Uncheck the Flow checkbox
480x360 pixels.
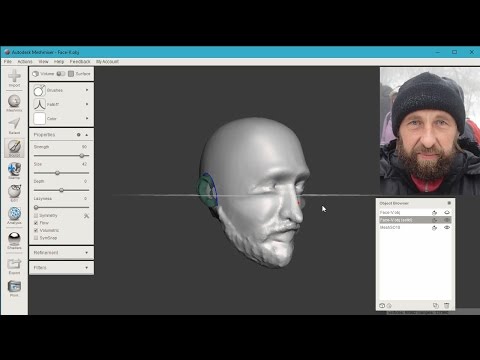[36, 223]
